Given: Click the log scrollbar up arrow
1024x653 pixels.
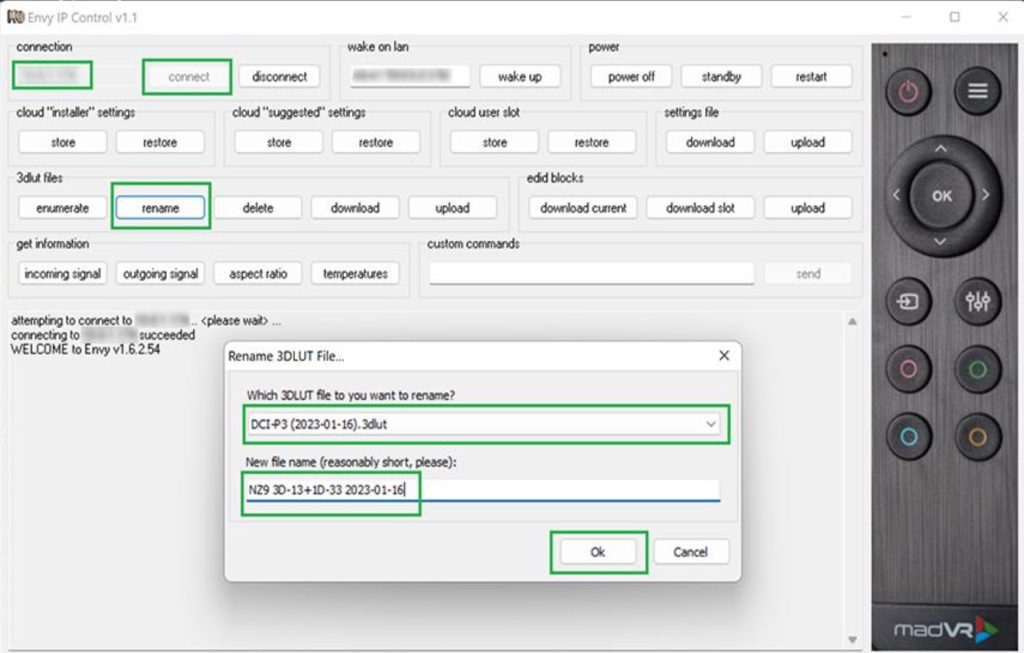Looking at the screenshot, I should (852, 321).
